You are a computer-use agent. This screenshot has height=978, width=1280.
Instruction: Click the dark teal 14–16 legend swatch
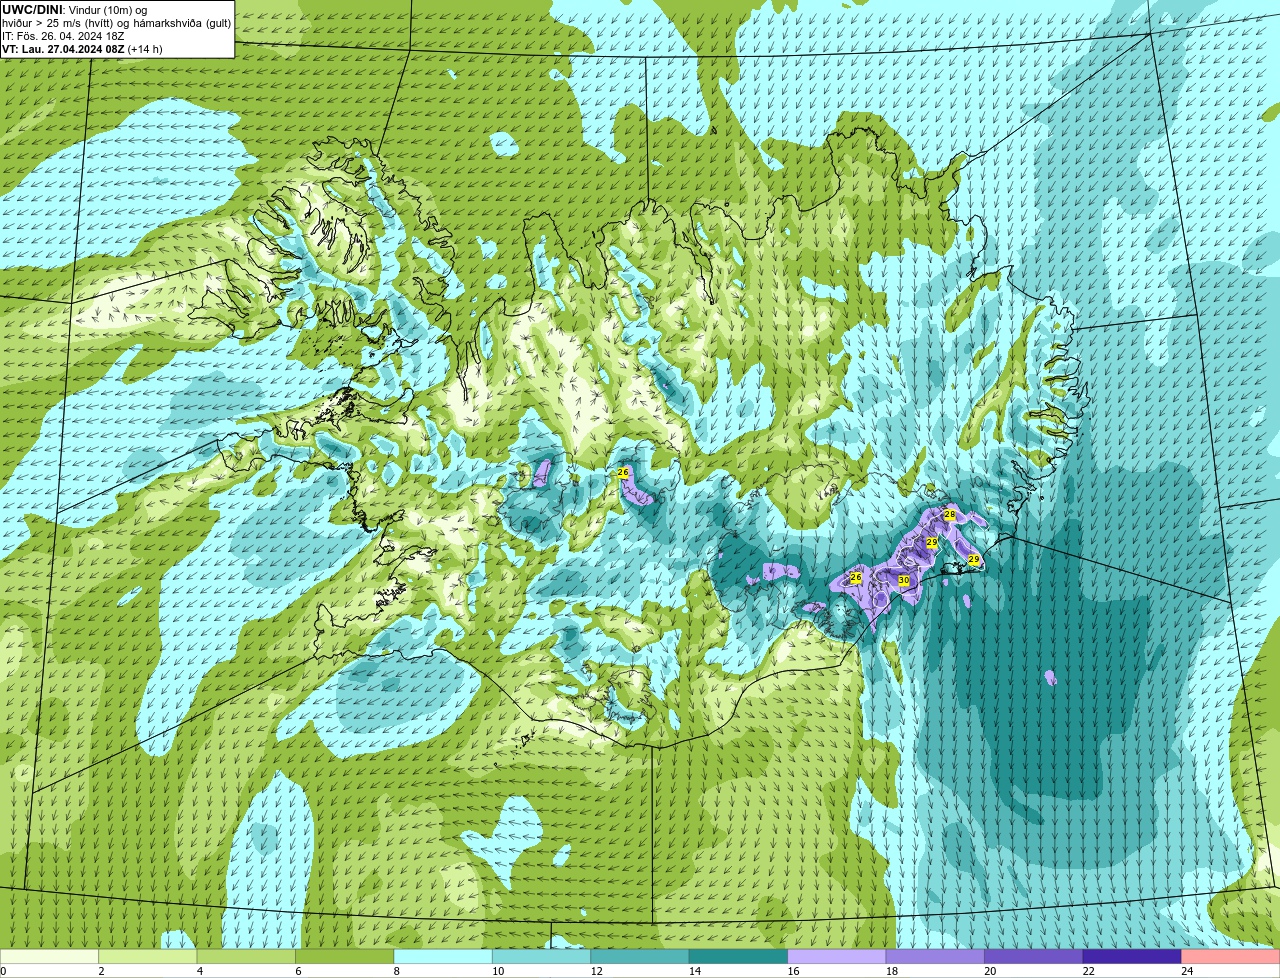pyautogui.click(x=738, y=956)
